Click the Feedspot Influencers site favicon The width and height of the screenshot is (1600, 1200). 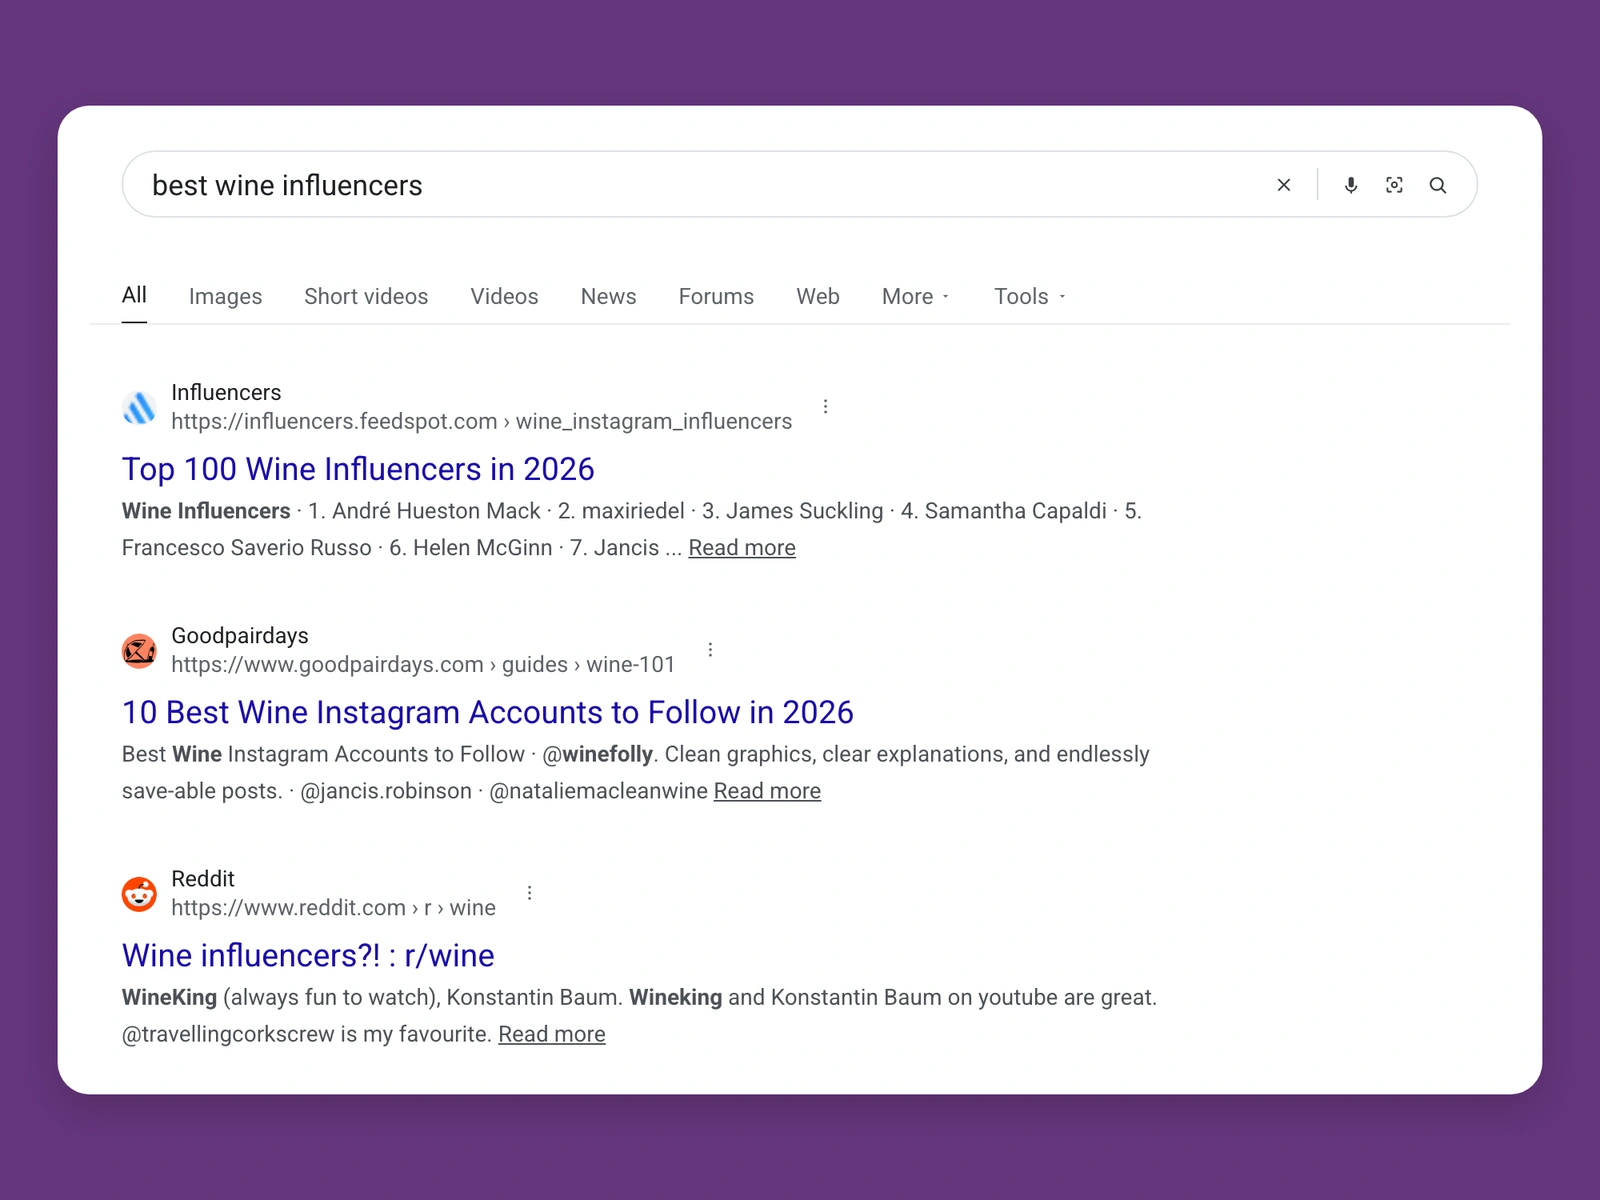coord(139,407)
